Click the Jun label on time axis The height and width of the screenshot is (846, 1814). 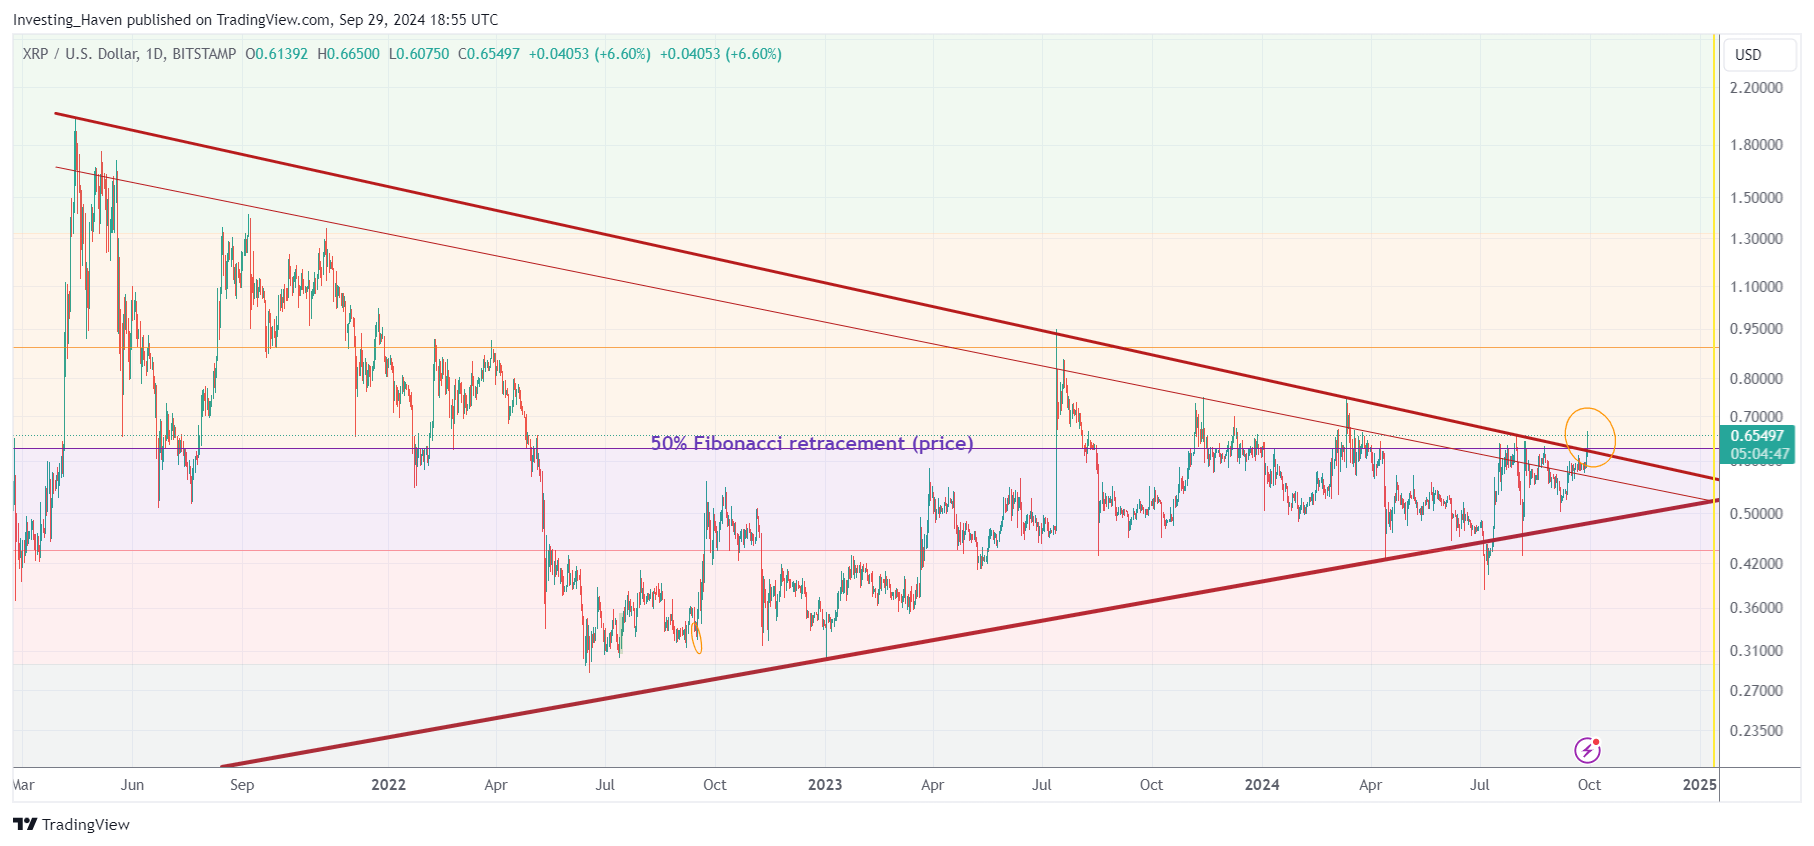pos(132,785)
